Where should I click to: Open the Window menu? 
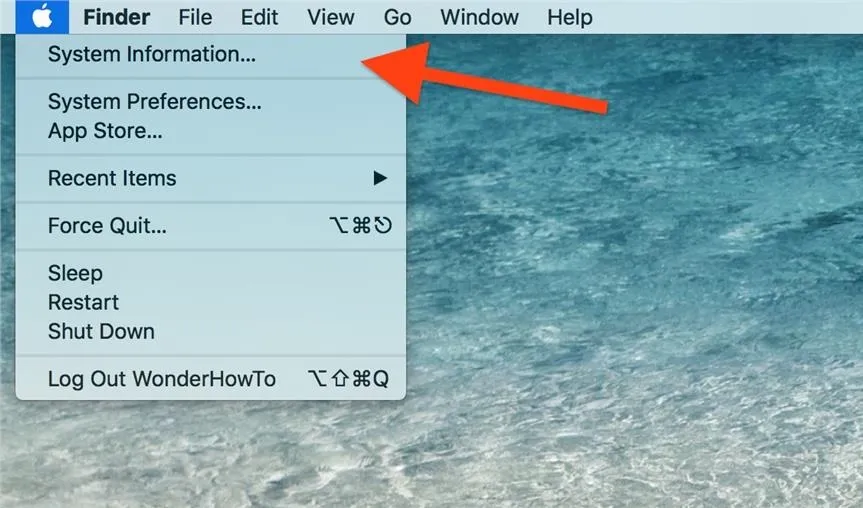(x=479, y=17)
